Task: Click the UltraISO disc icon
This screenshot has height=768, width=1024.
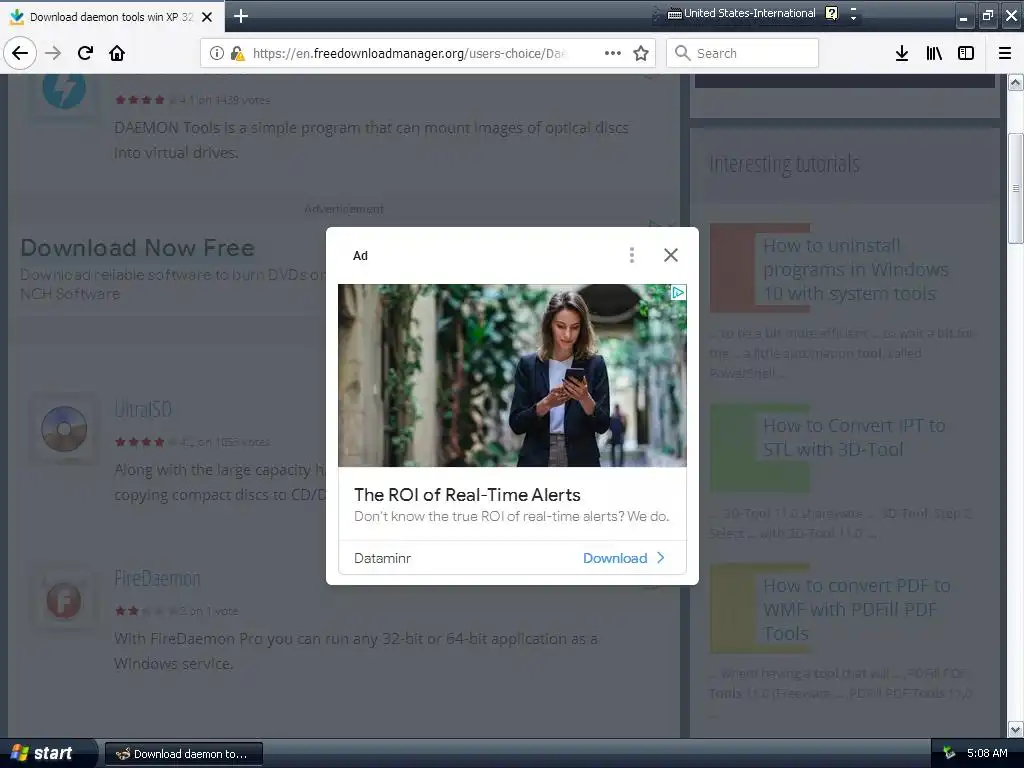Action: pos(64,429)
